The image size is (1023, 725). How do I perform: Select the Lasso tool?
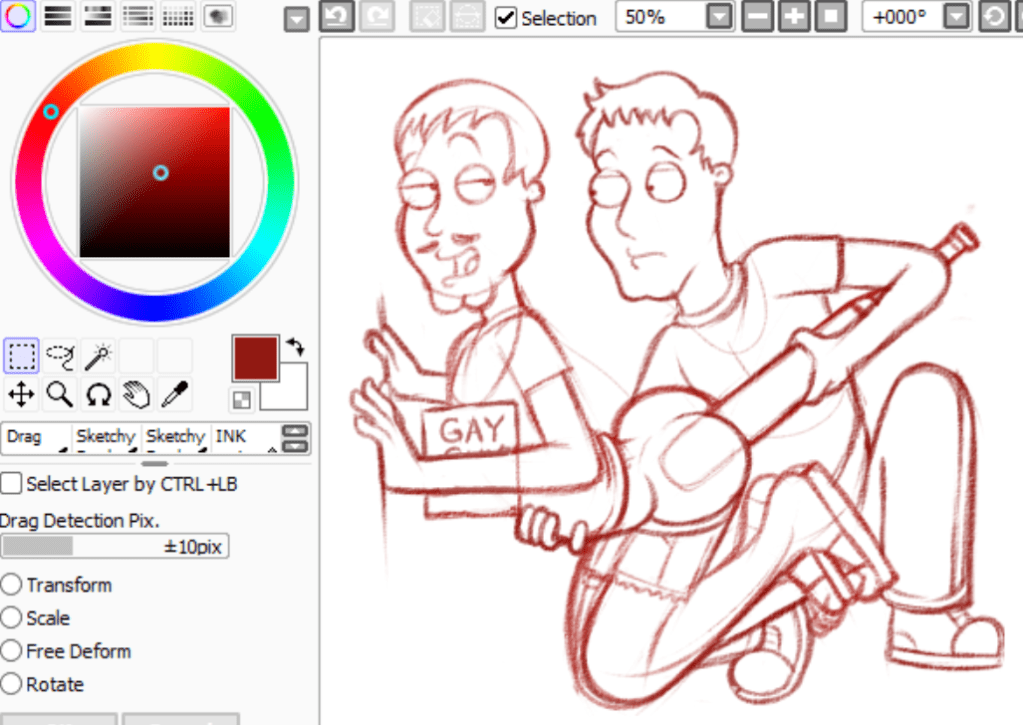[60, 355]
